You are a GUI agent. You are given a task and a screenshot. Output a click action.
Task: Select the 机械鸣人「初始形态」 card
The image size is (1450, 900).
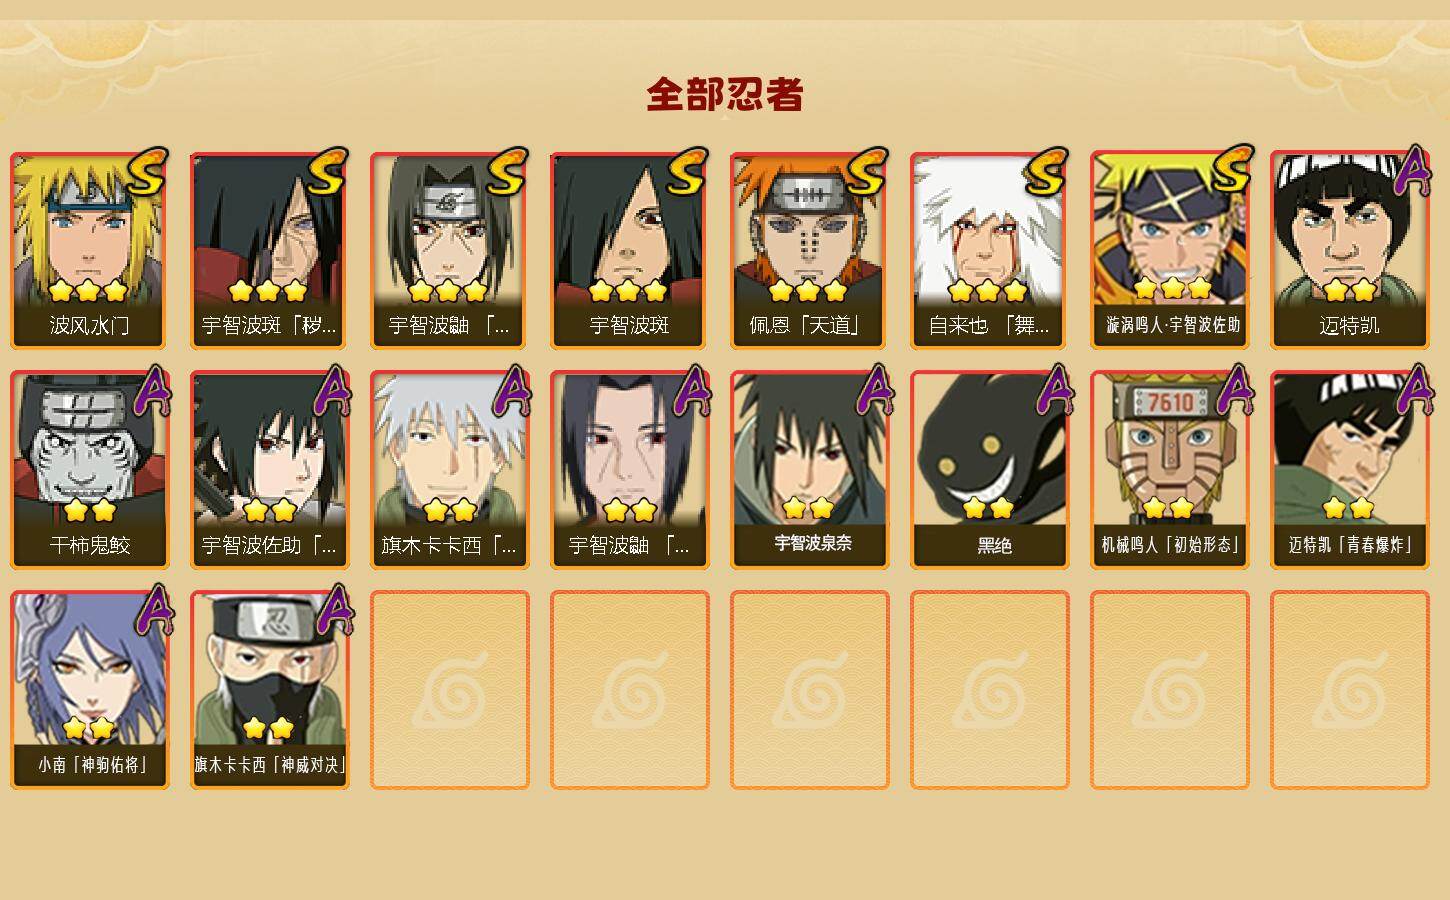tap(1169, 470)
